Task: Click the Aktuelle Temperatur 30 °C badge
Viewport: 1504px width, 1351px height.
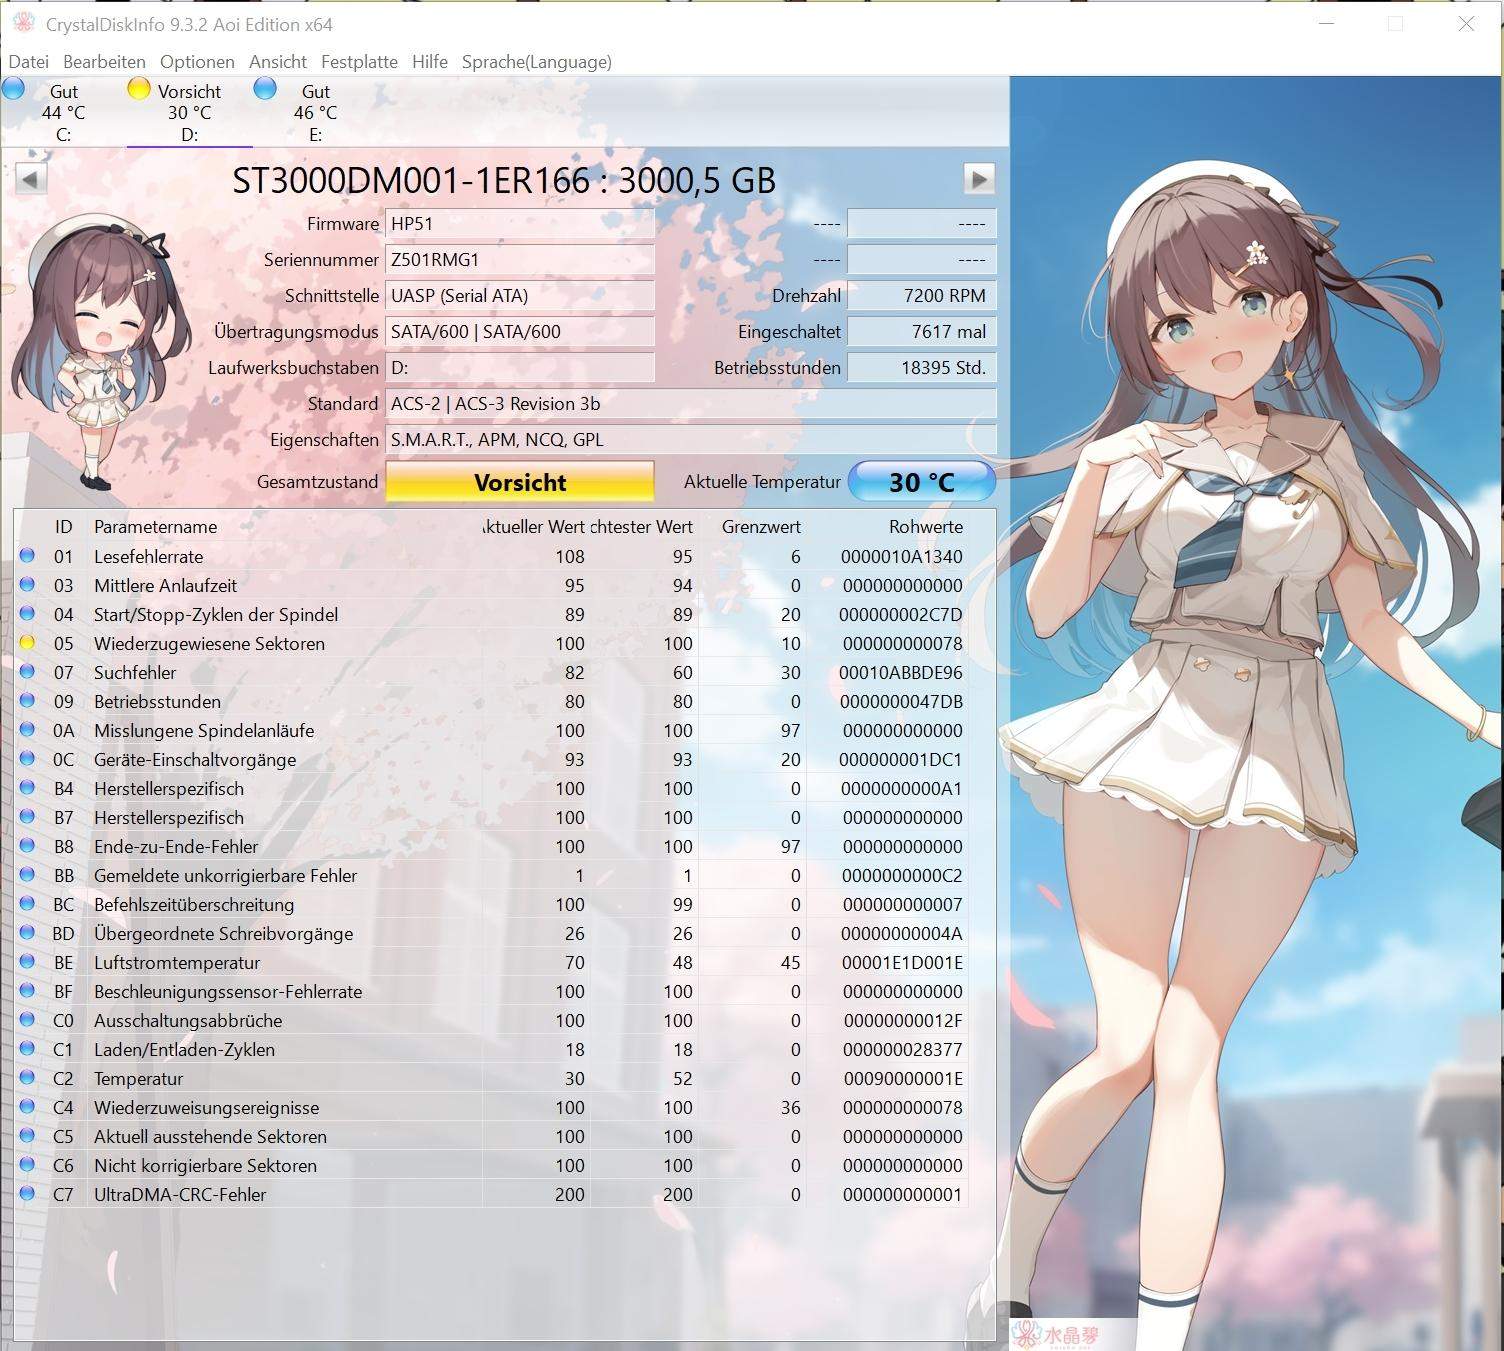Action: click(x=920, y=481)
